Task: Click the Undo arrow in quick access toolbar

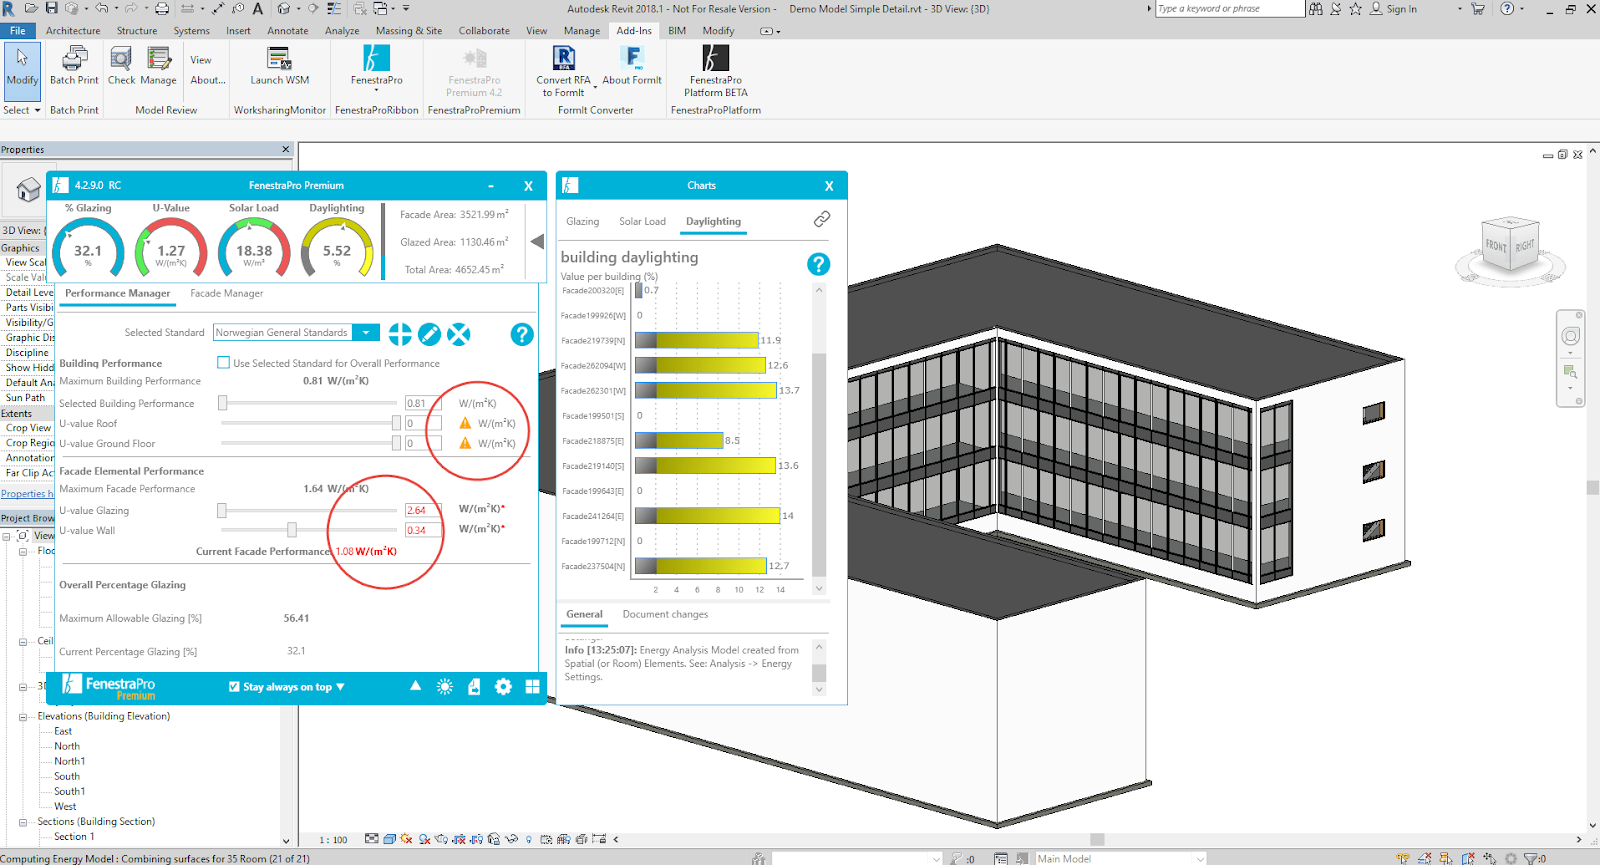Action: pos(101,9)
